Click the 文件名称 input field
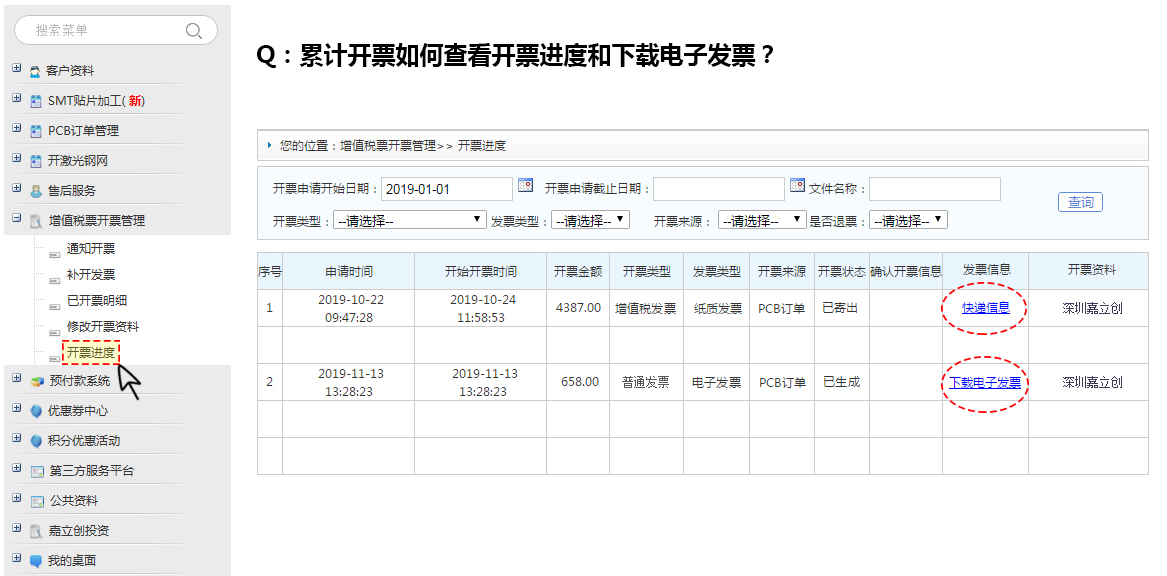The height and width of the screenshot is (576, 1167). click(934, 189)
